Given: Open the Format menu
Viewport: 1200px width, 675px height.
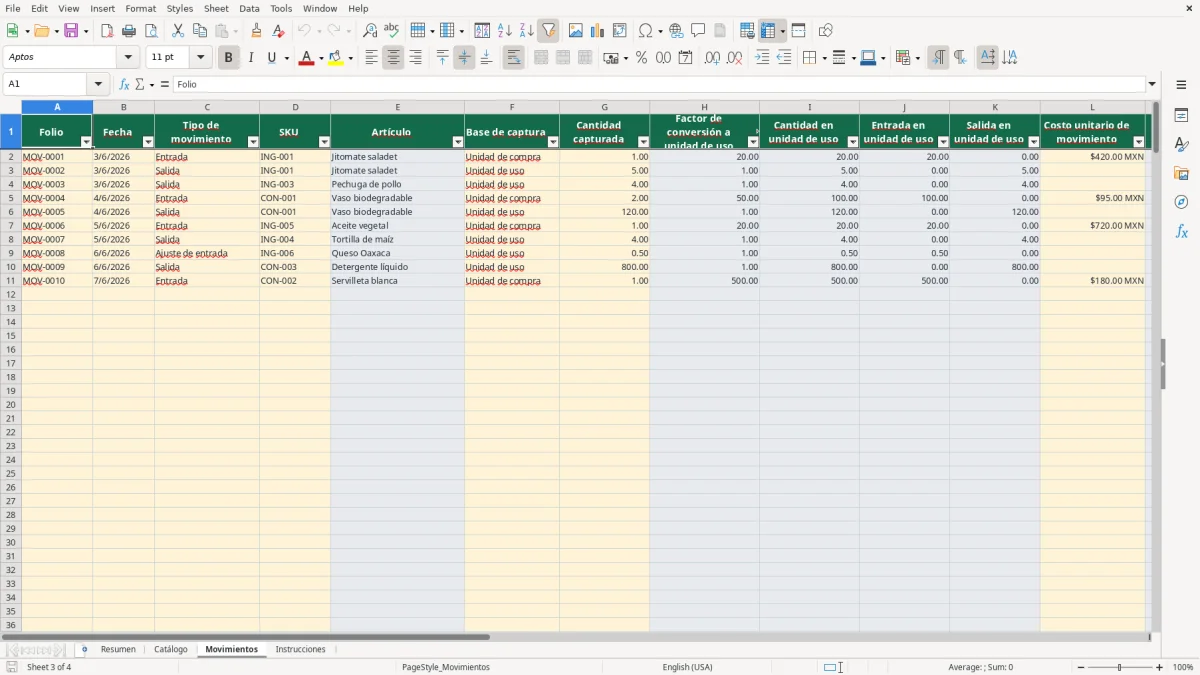Looking at the screenshot, I should click(x=140, y=8).
